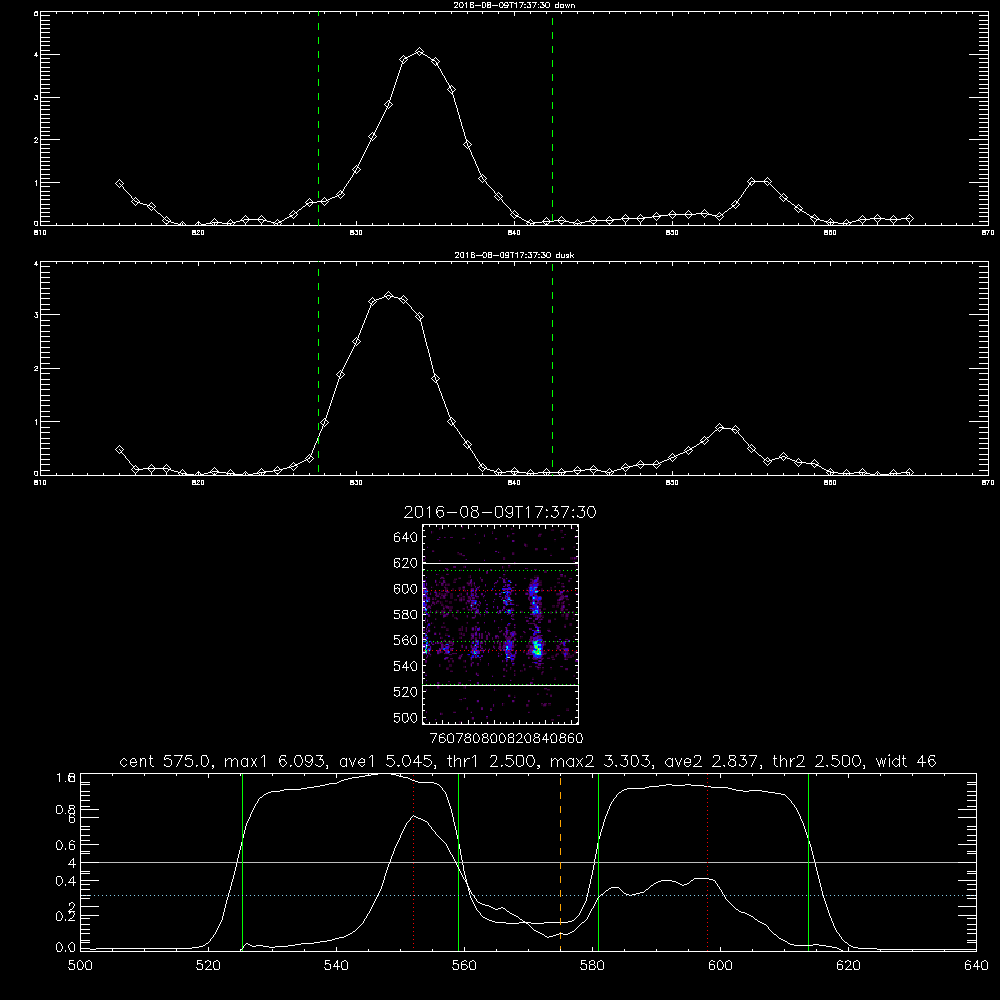
Task: Click 'widt 46' in bottom plot title
Action: coord(906,761)
